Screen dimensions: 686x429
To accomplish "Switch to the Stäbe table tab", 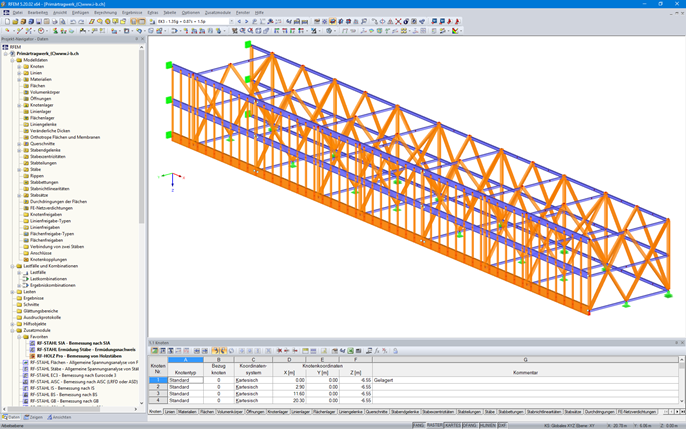I will [x=490, y=412].
